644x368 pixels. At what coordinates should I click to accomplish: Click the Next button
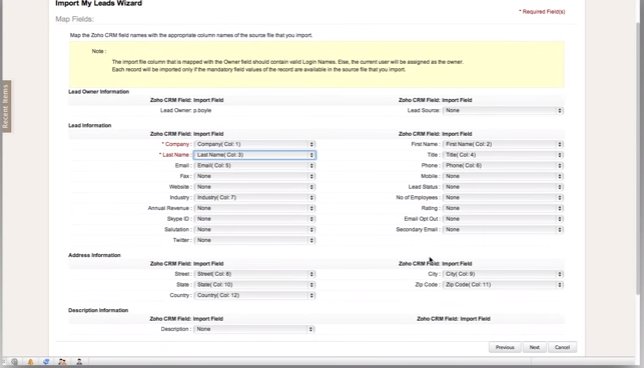click(534, 347)
